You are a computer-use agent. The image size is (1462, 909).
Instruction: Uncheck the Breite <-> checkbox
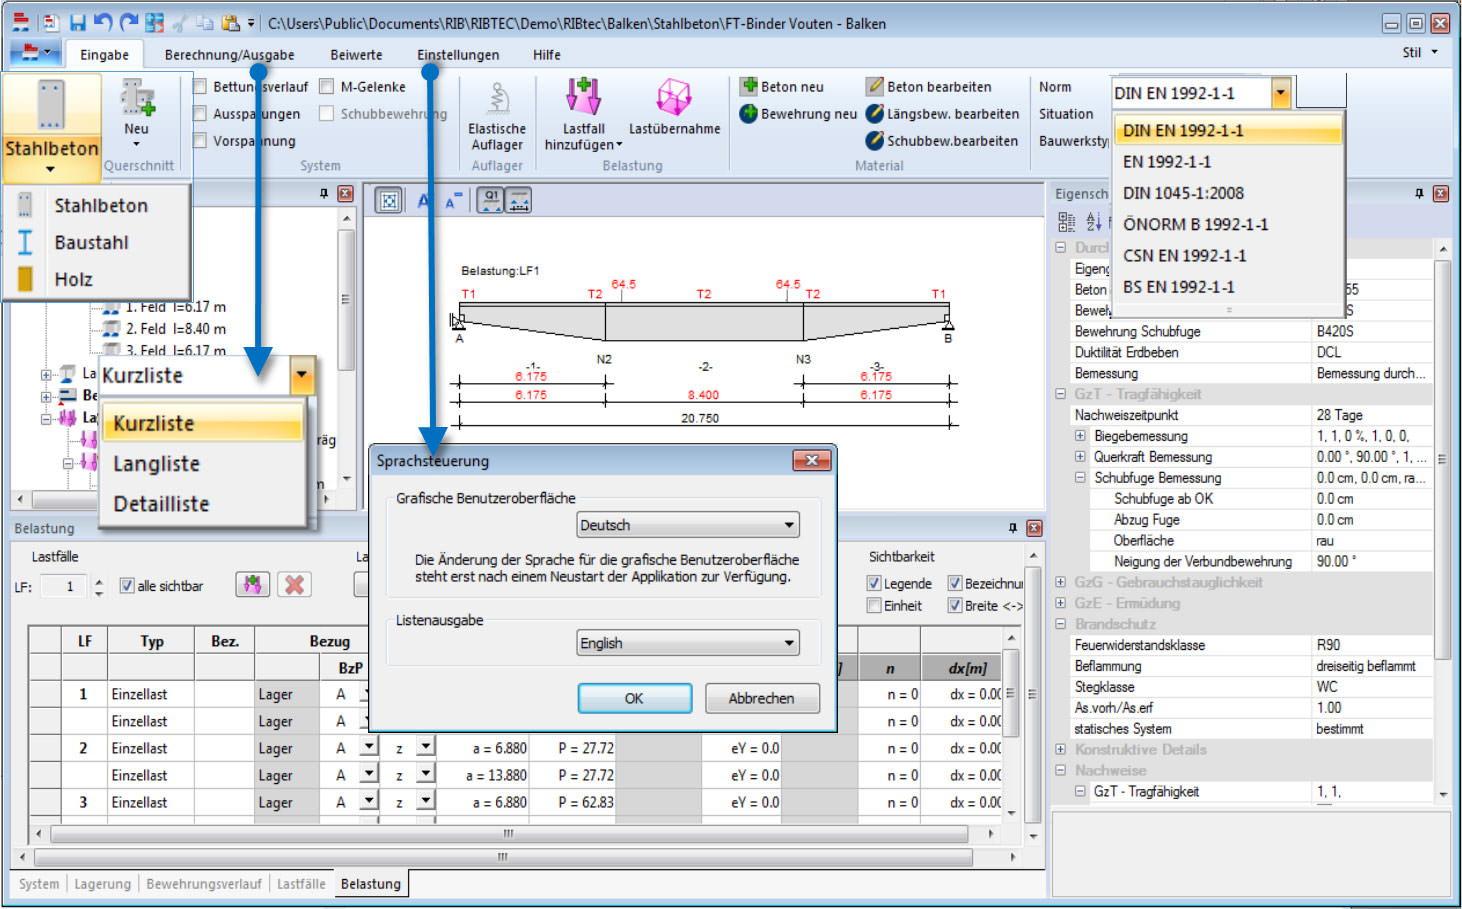coord(955,605)
